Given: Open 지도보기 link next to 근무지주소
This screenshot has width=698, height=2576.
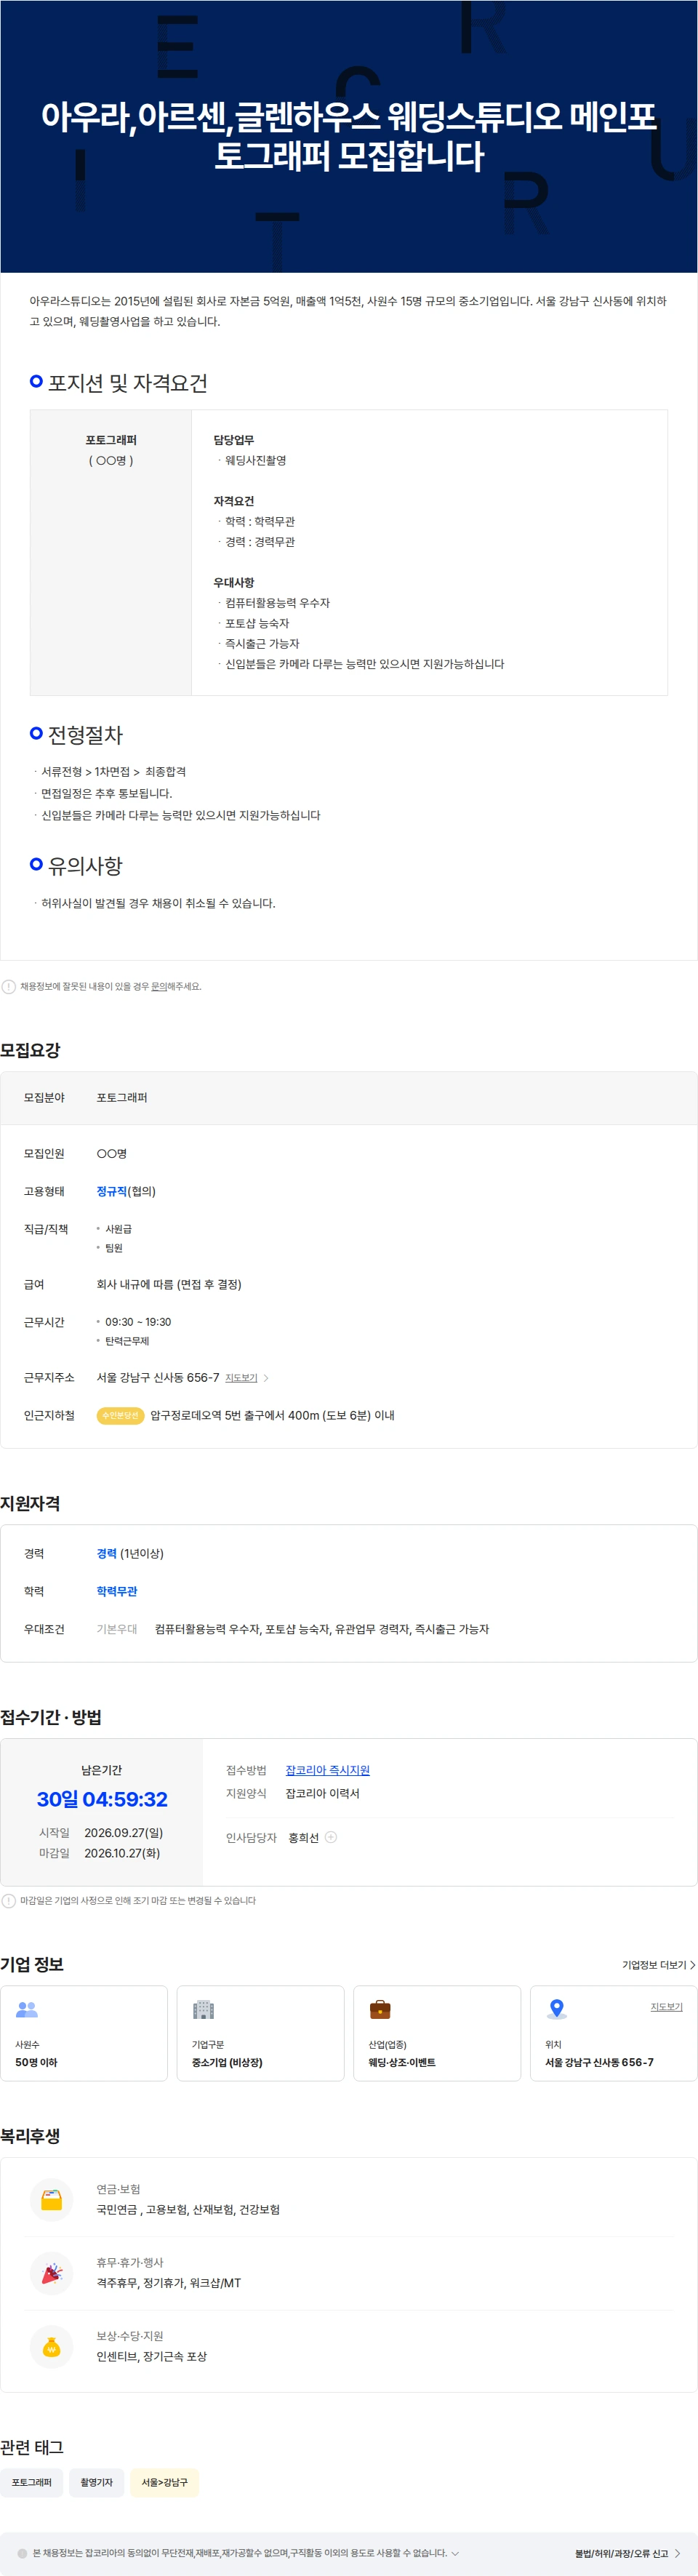Looking at the screenshot, I should point(241,1378).
